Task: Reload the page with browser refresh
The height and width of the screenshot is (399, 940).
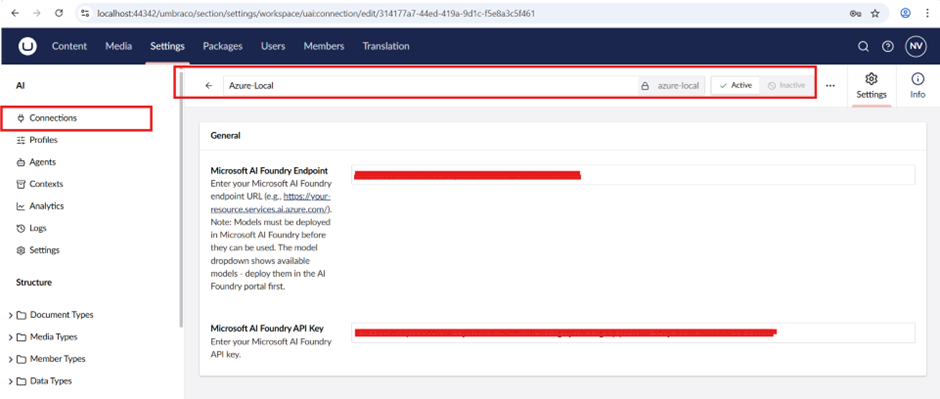Action: click(59, 13)
